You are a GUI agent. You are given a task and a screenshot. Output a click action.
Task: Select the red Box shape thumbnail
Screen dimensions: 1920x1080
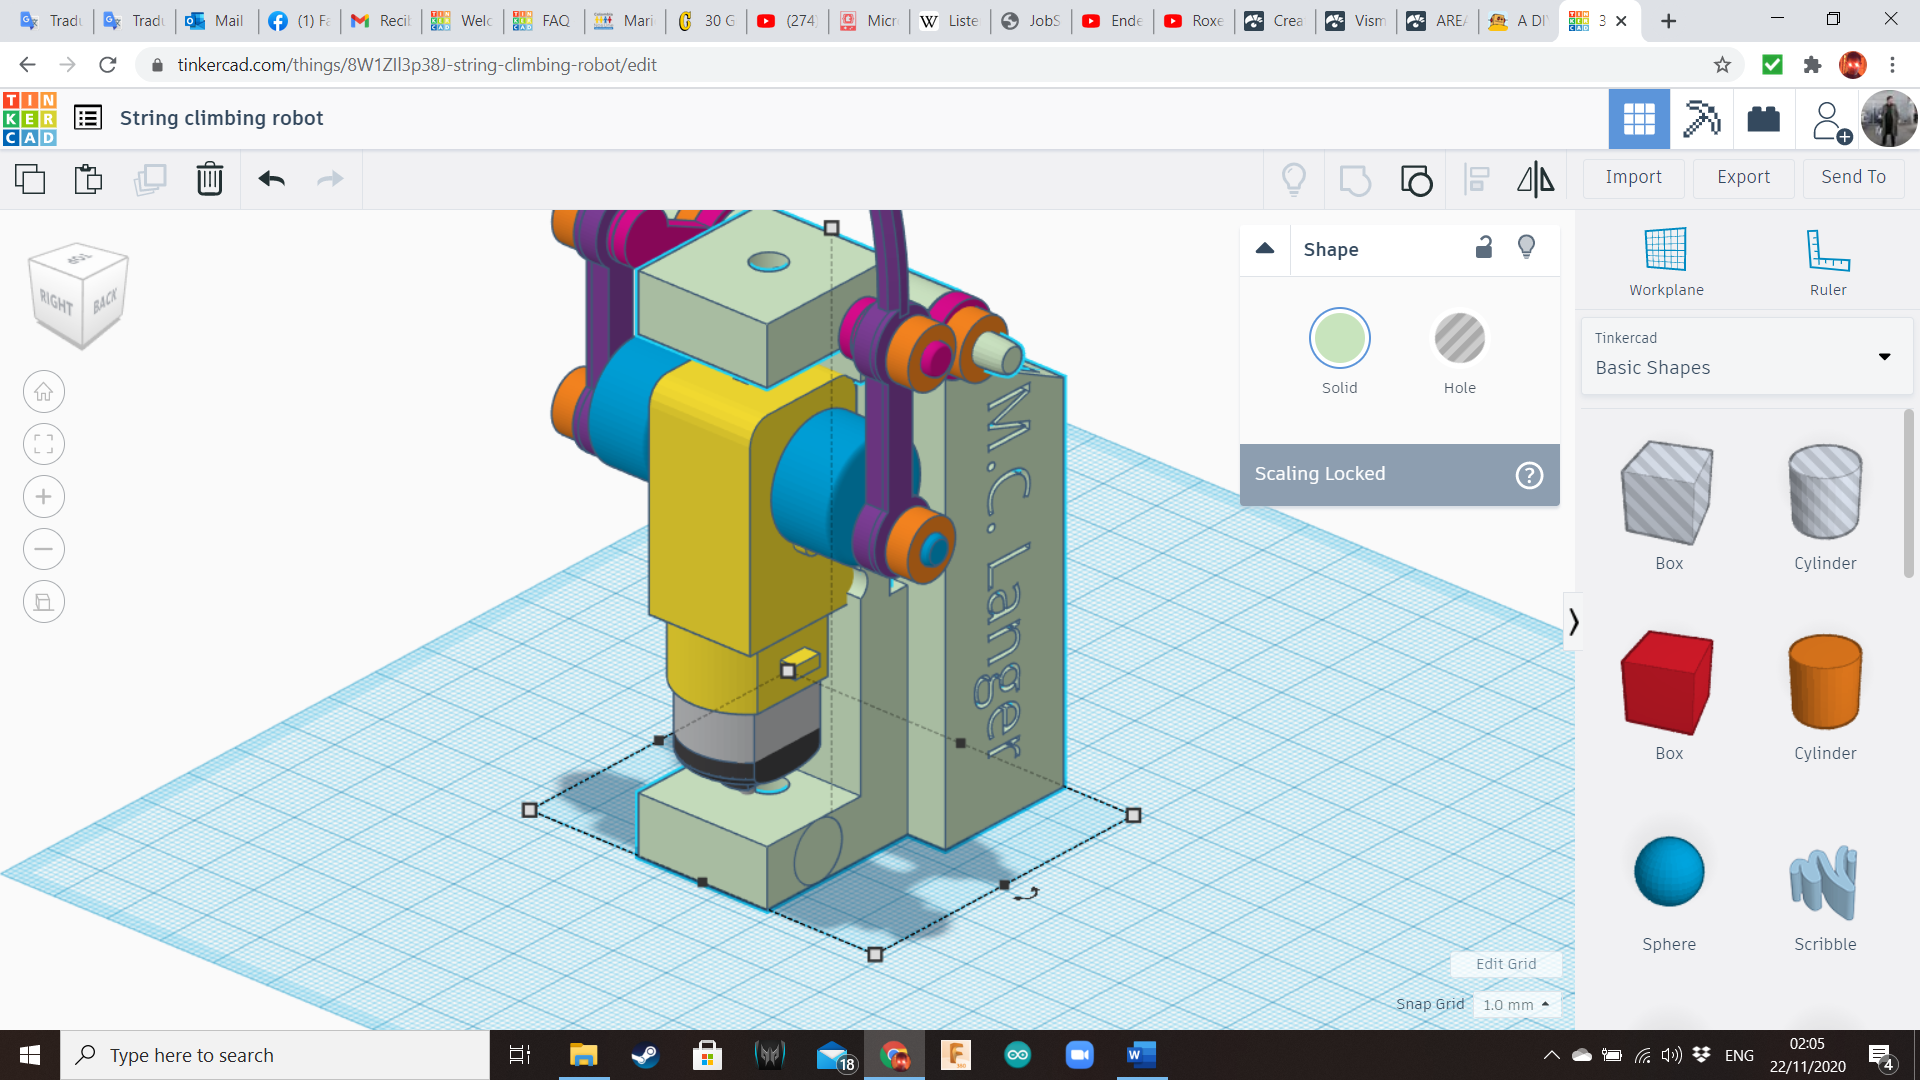pyautogui.click(x=1668, y=684)
